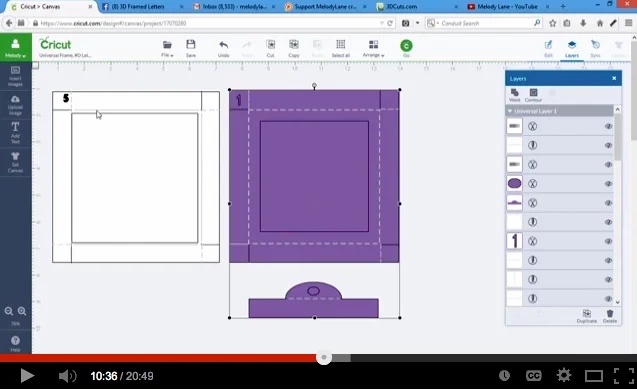
Task: Open the browser search engine dropdown
Action: pos(433,23)
